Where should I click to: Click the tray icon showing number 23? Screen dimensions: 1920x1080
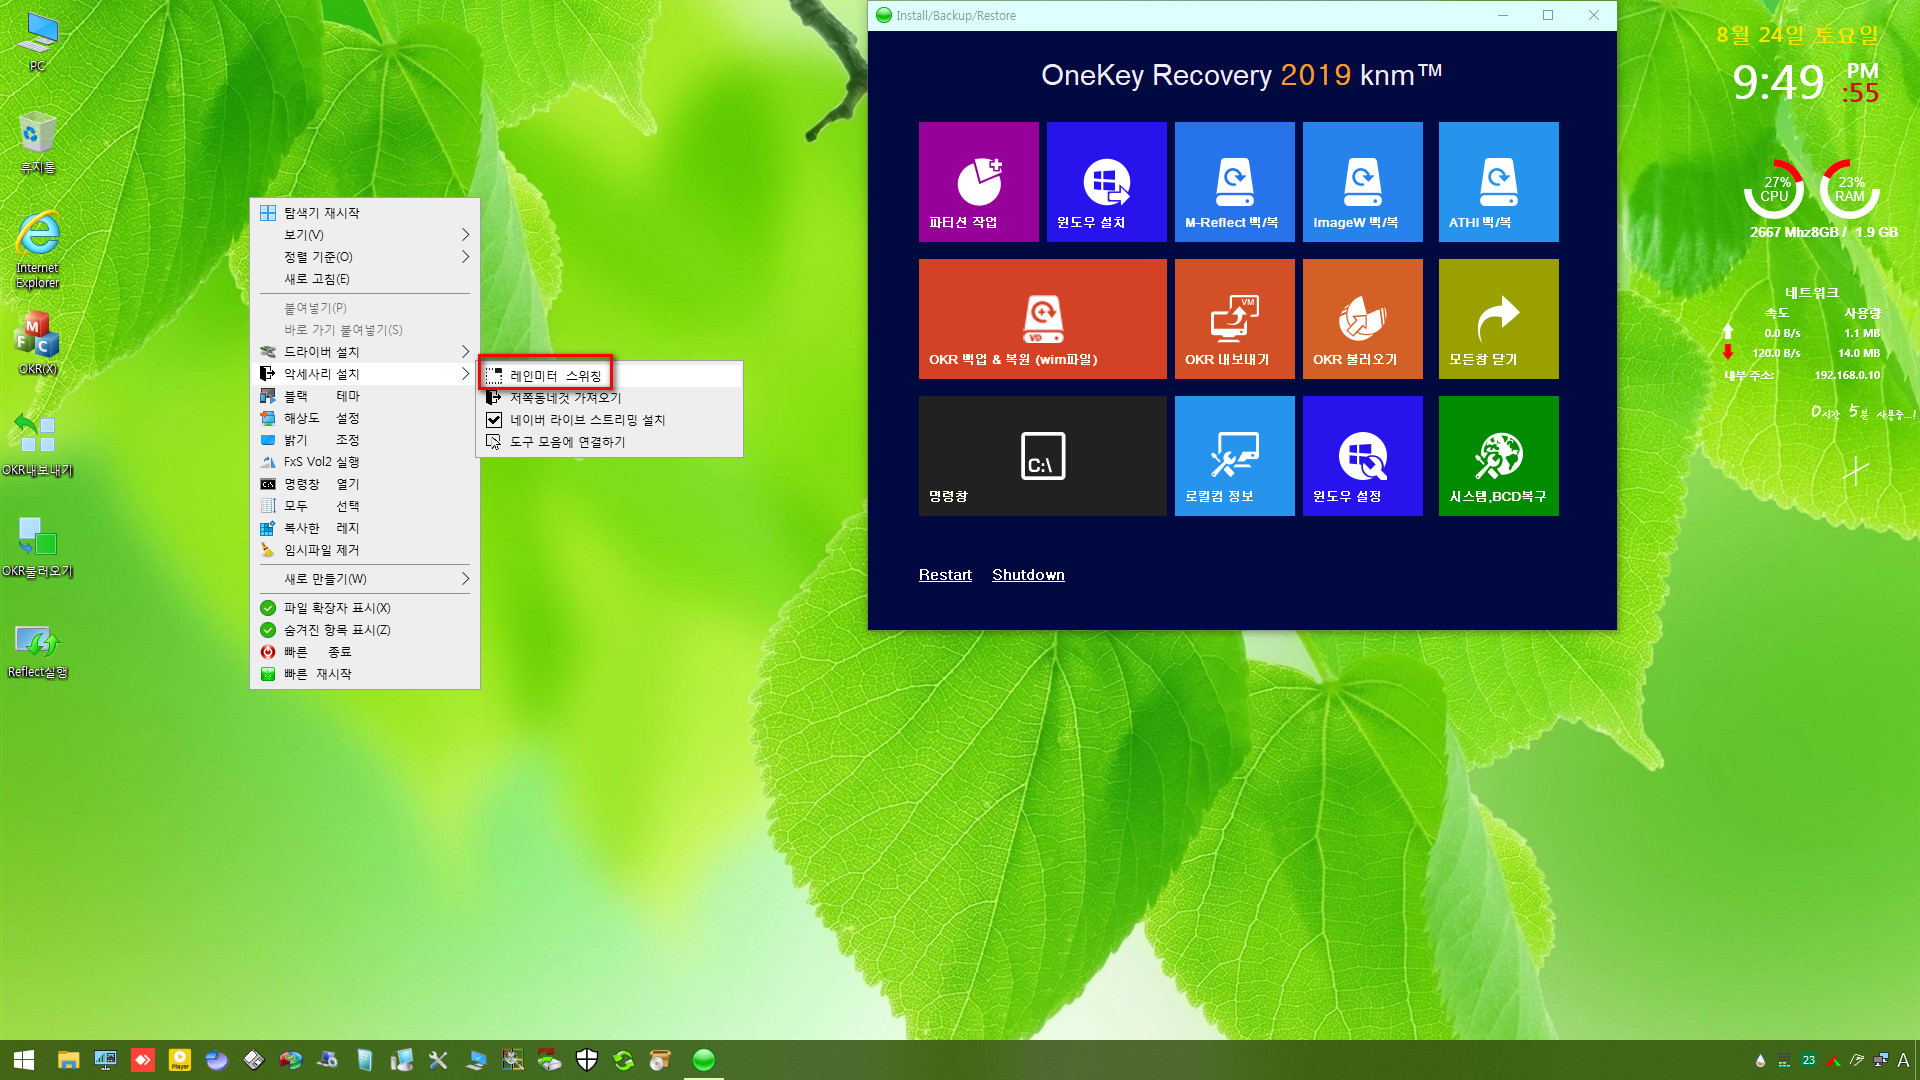click(1808, 1060)
